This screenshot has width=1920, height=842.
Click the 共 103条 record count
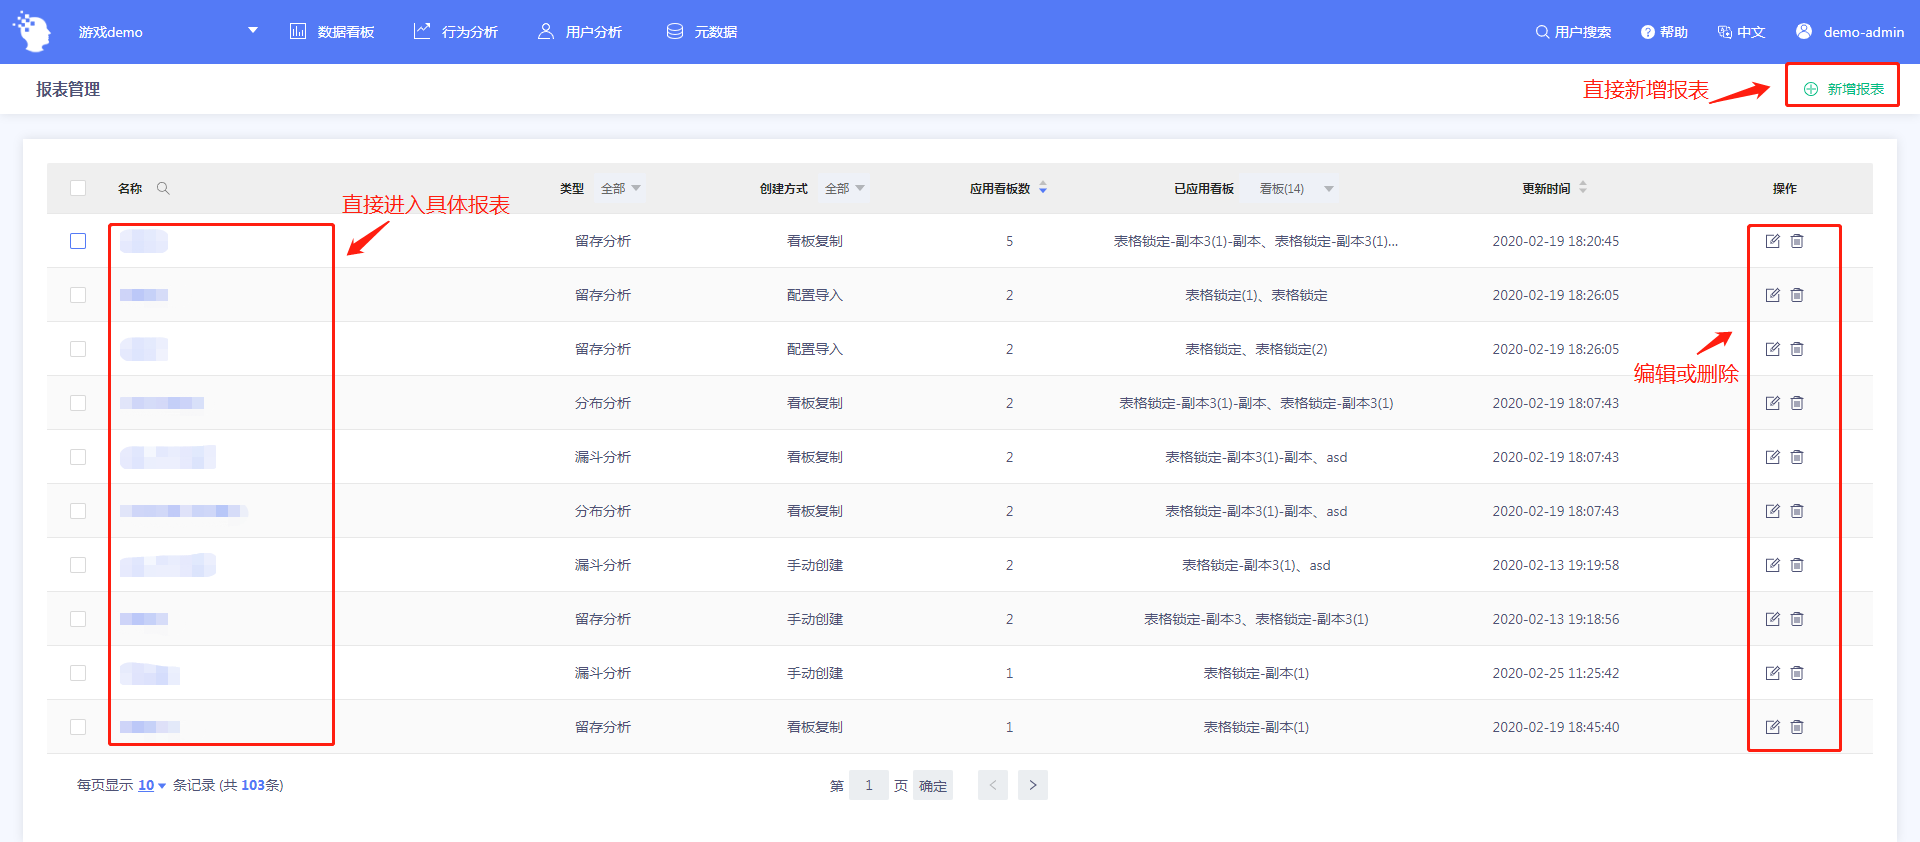point(251,785)
